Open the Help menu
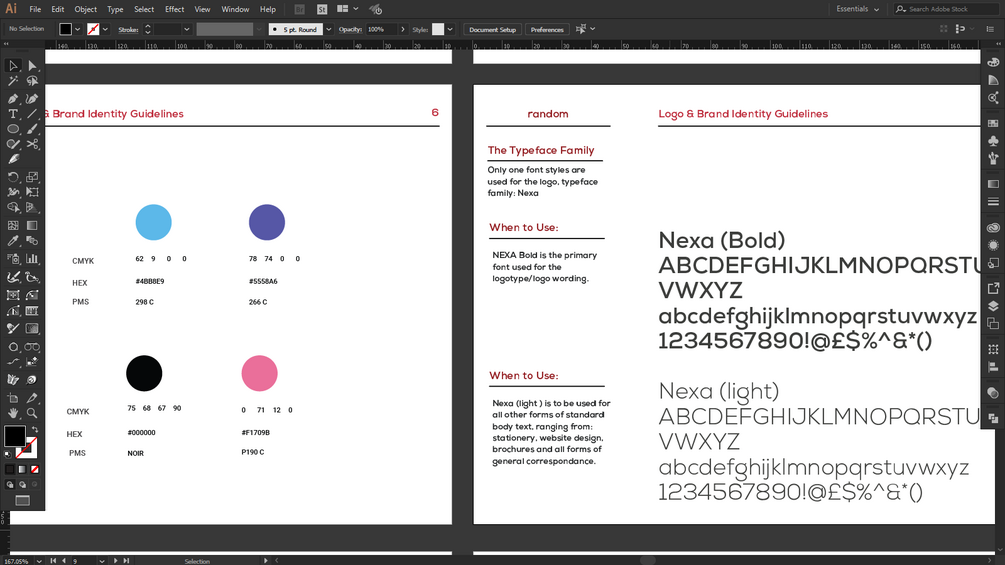 point(268,9)
